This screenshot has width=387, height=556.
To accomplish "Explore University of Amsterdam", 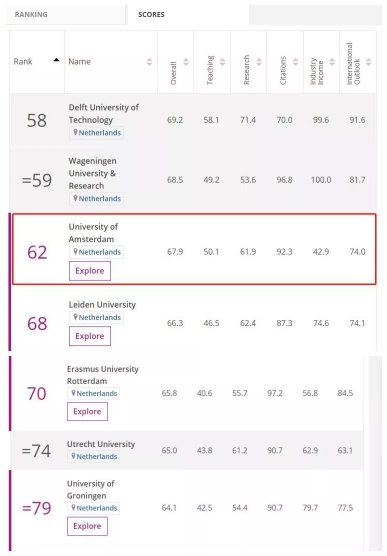I will click(90, 271).
